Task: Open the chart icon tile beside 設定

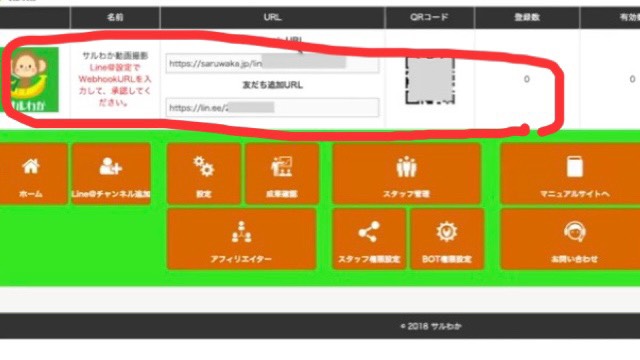Action: coord(282,174)
